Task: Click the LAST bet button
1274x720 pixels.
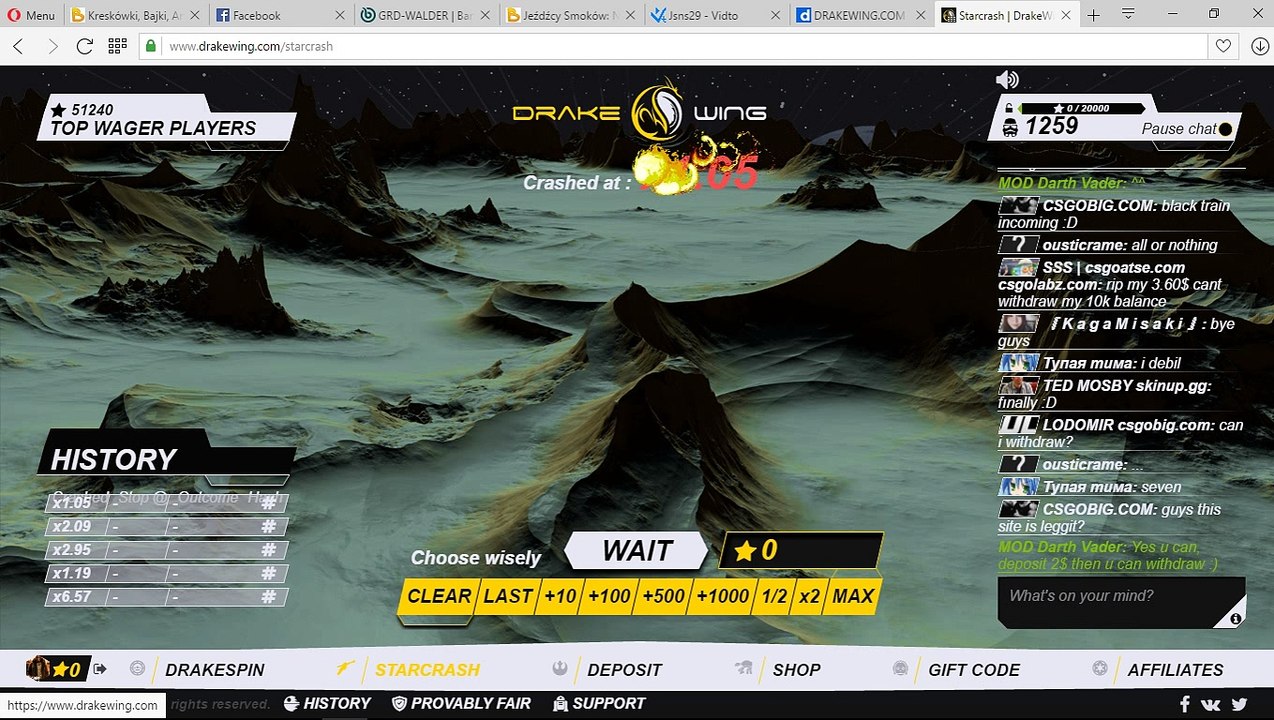Action: [507, 597]
